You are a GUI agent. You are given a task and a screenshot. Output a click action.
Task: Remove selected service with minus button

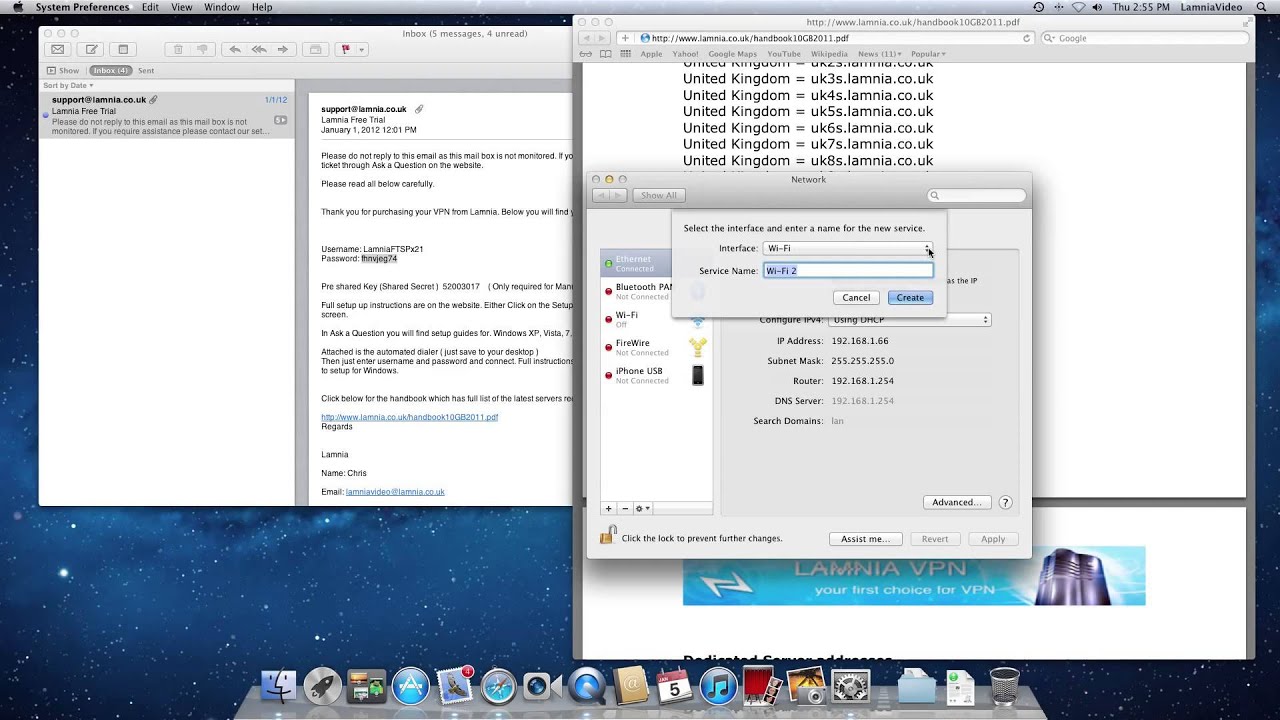point(625,509)
